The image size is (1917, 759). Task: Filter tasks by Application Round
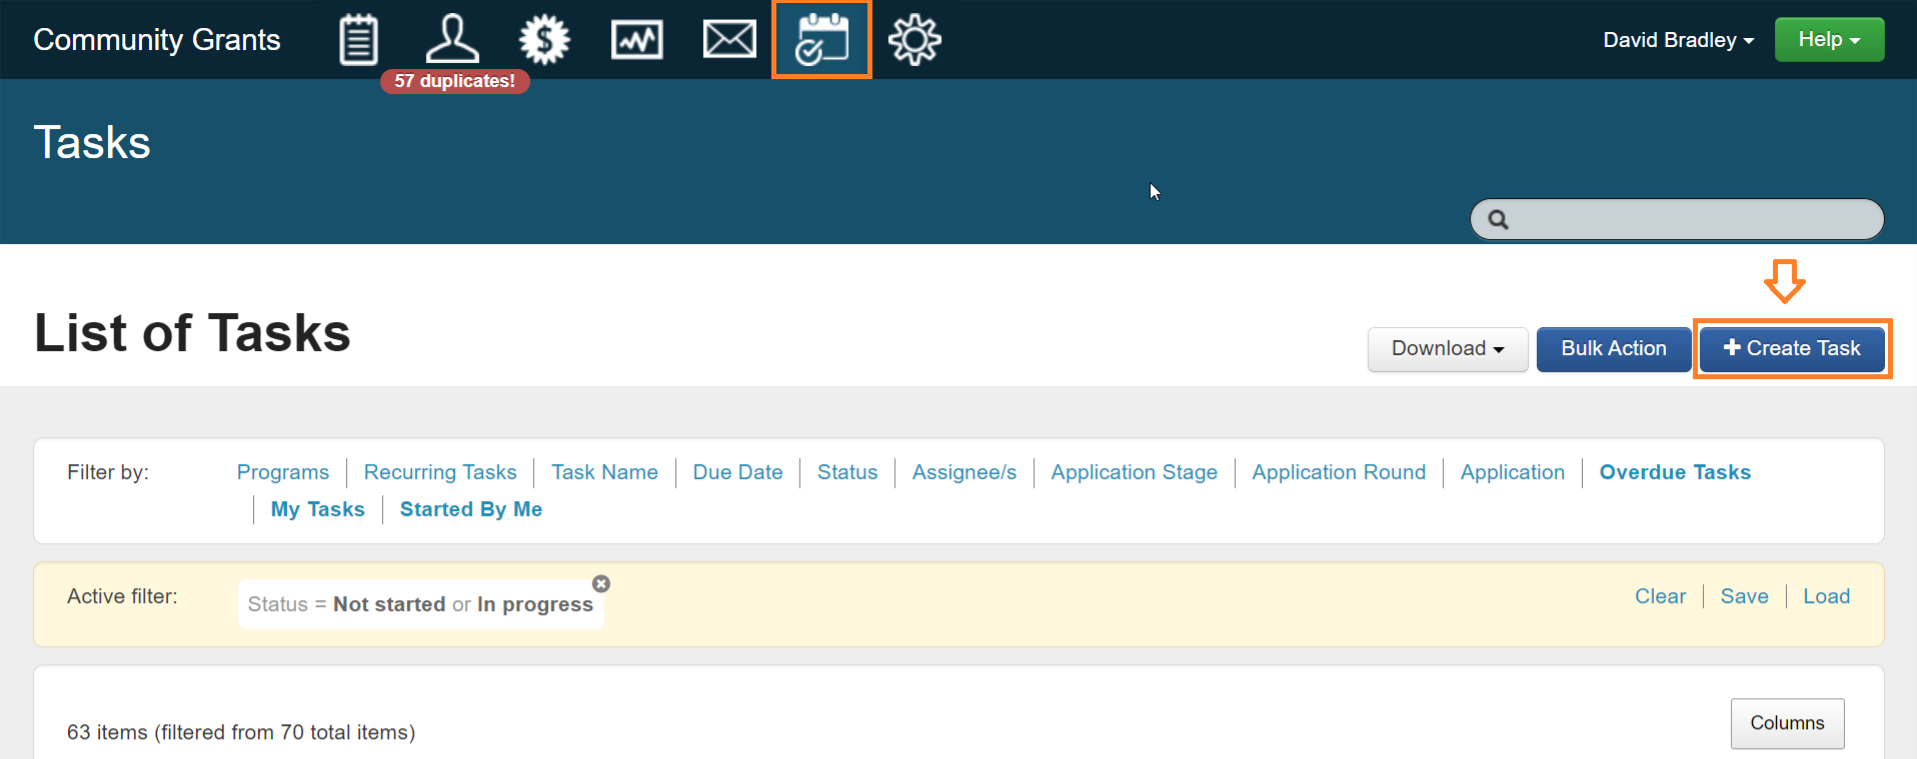pyautogui.click(x=1338, y=472)
